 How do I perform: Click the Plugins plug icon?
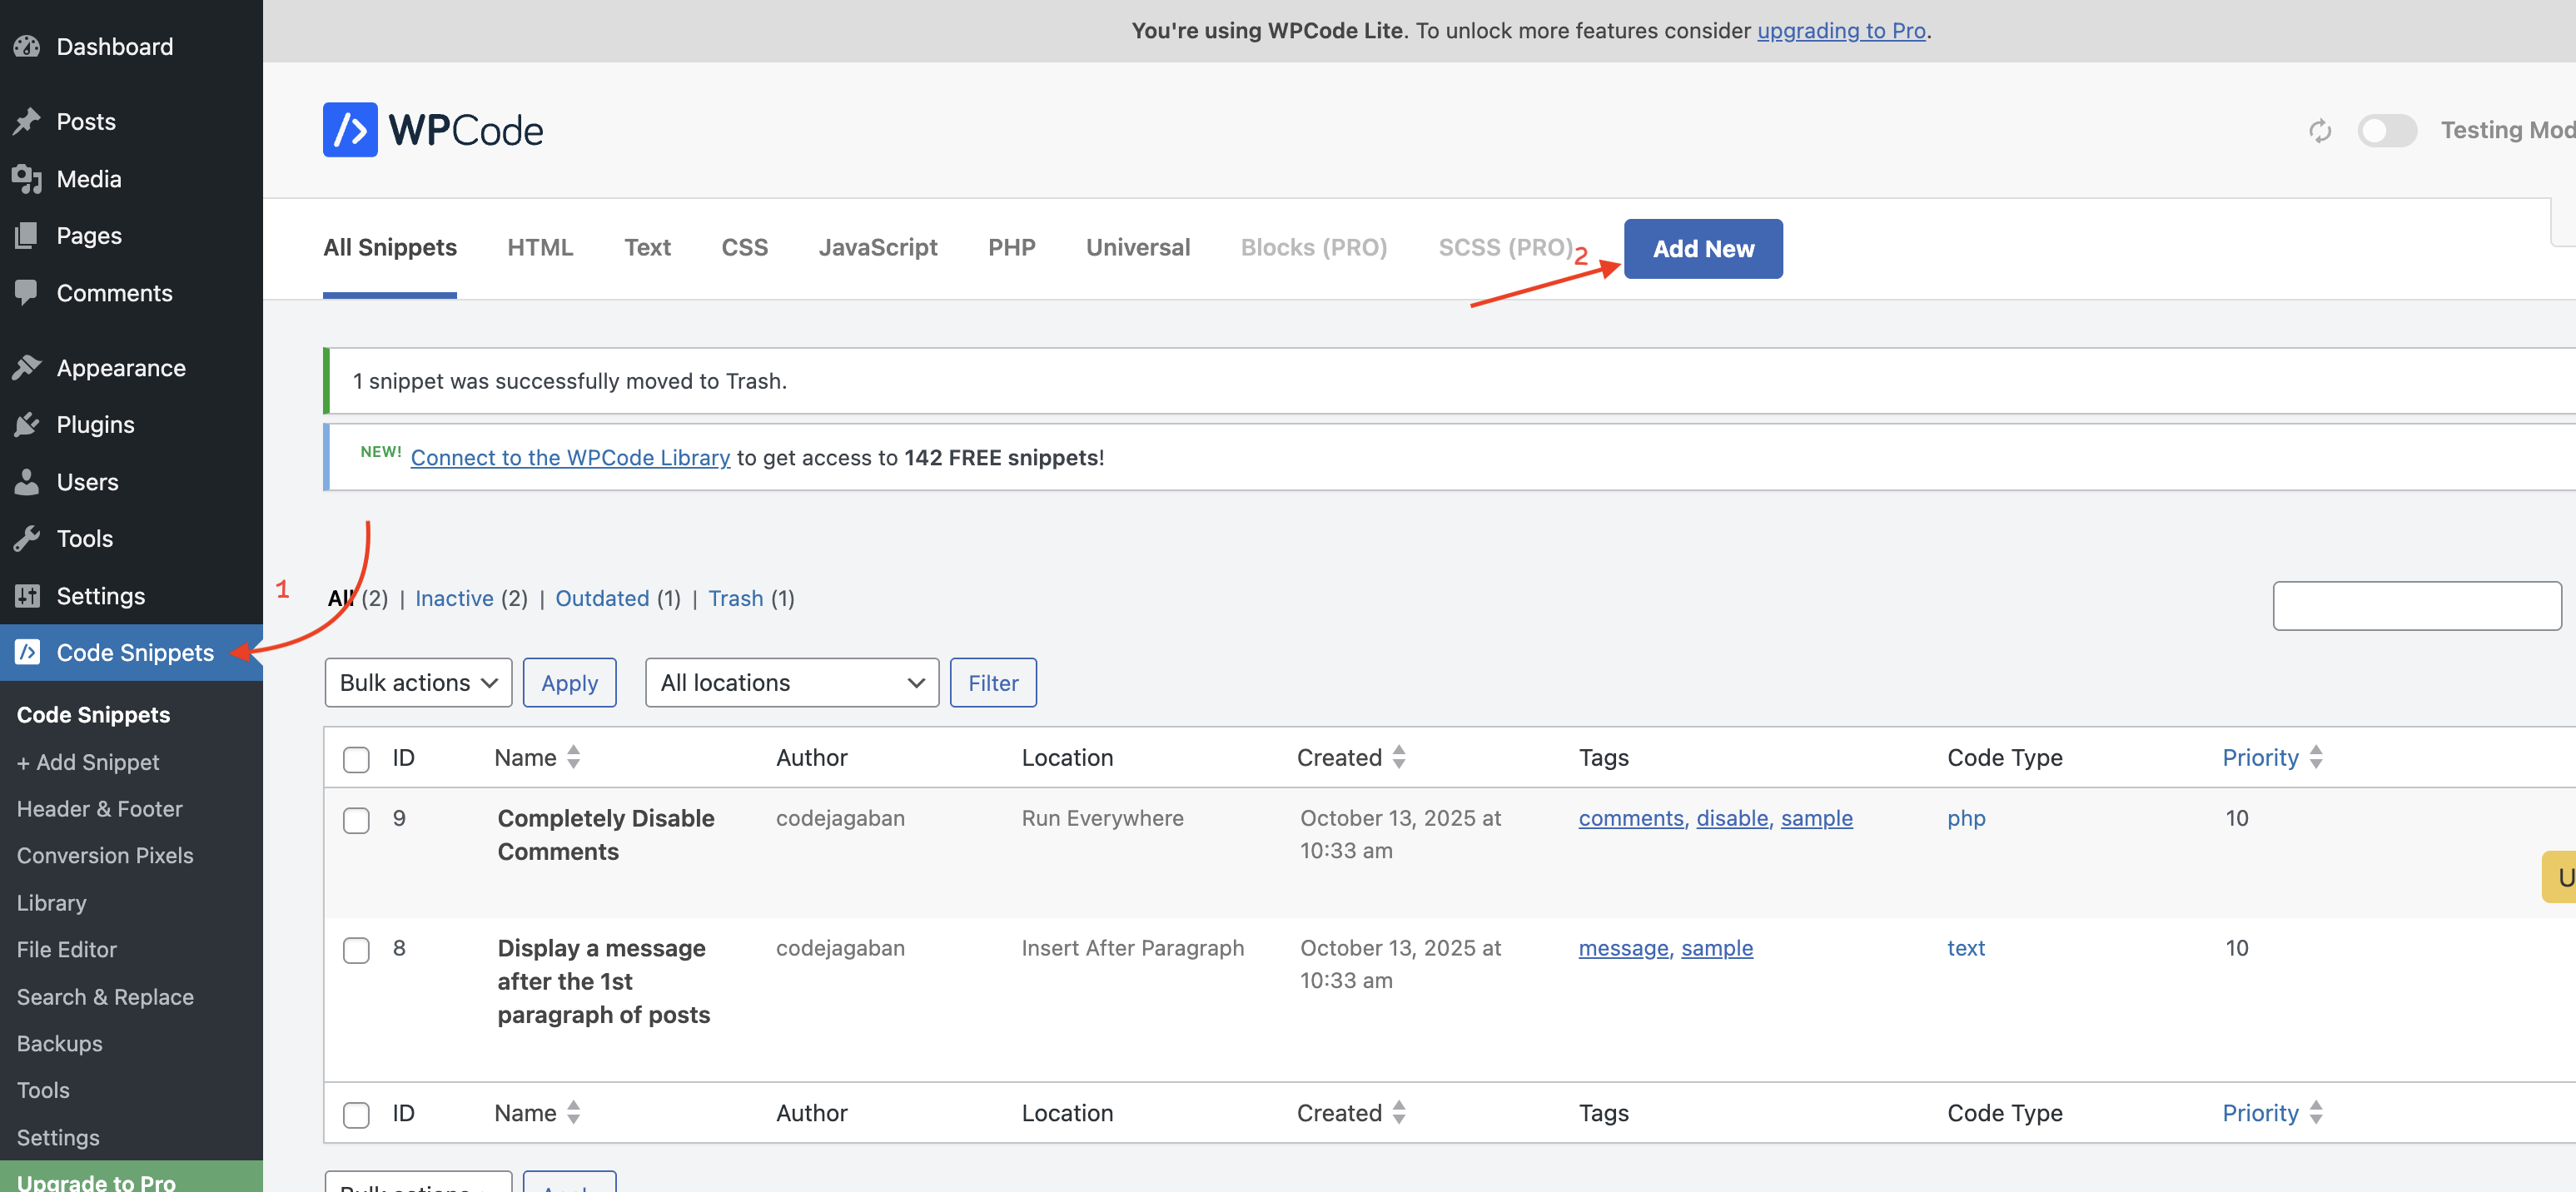coord(27,425)
